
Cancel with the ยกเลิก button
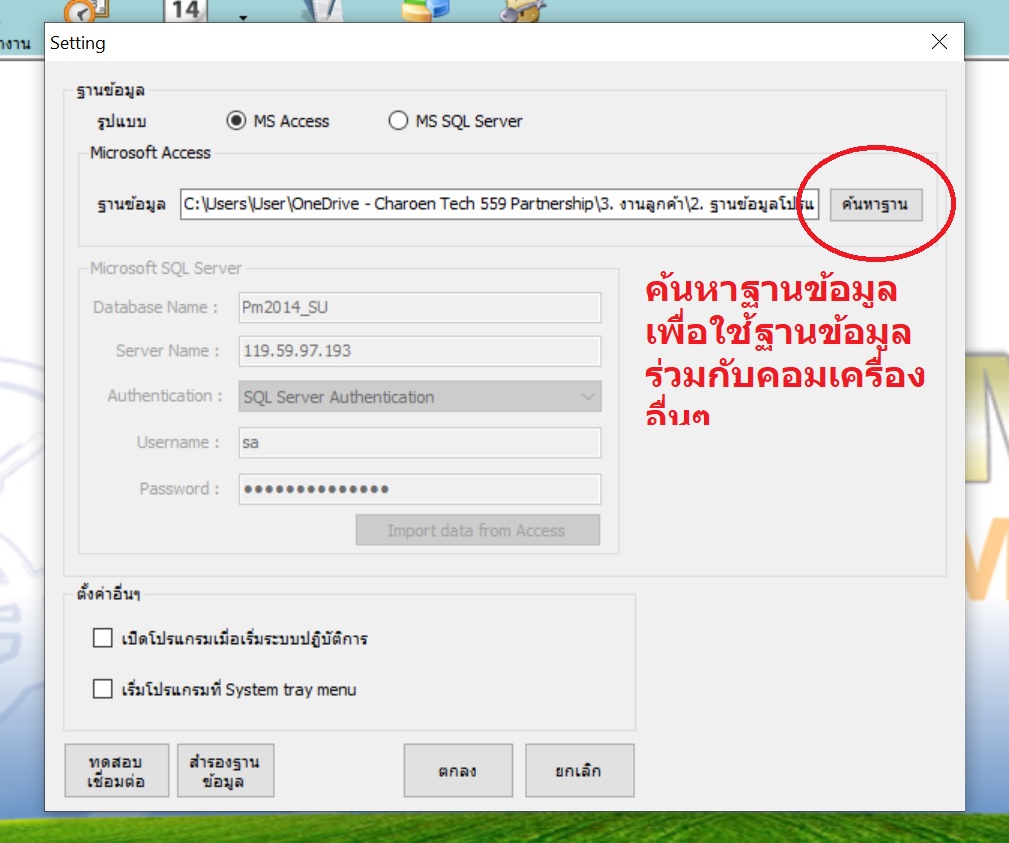tap(579, 771)
